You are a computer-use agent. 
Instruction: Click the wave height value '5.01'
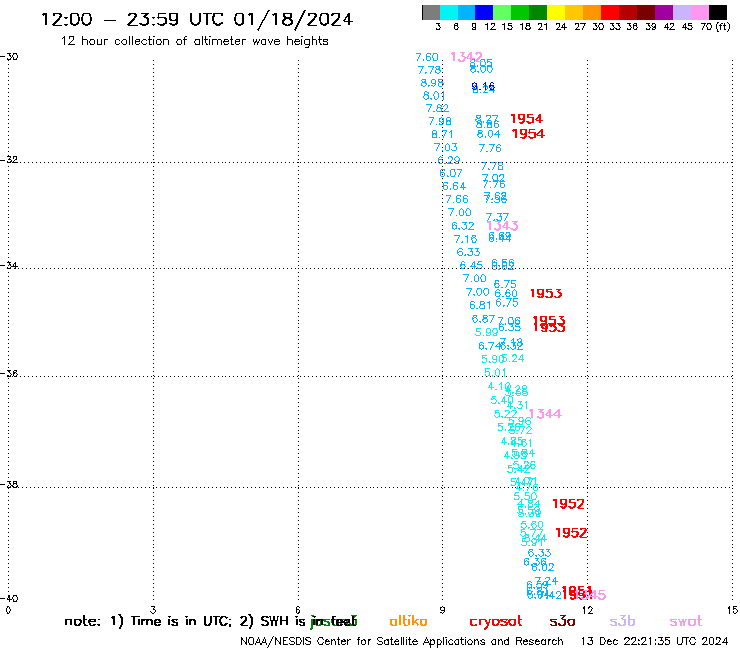[x=495, y=372]
